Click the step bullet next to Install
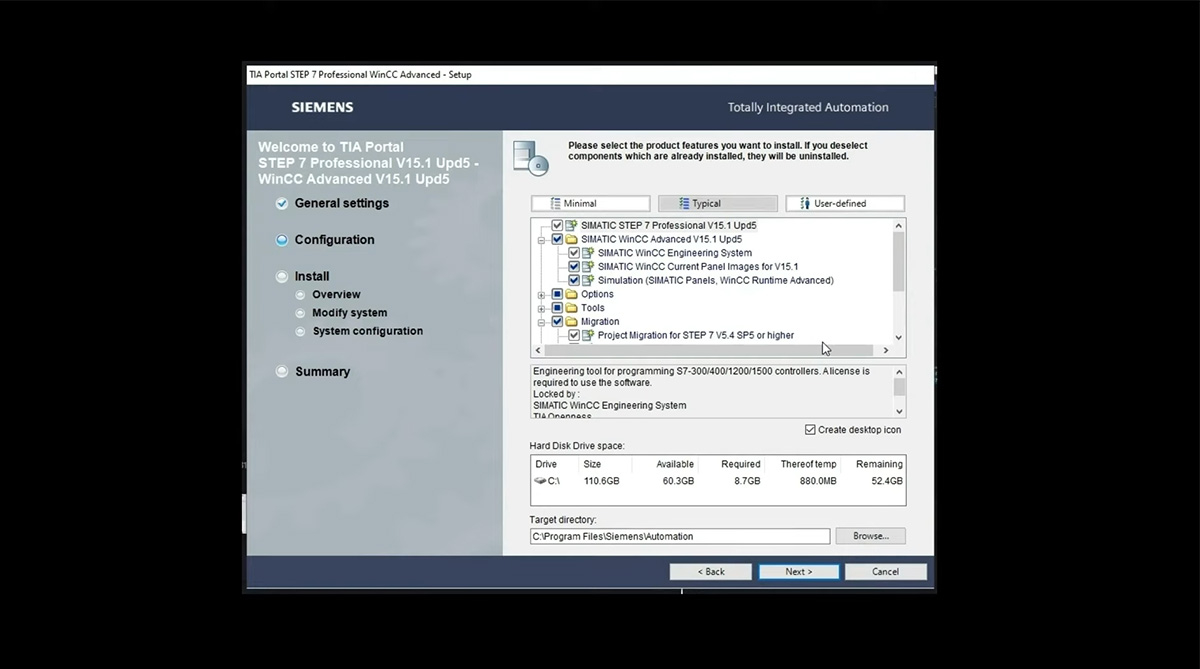Viewport: 1200px width, 669px height. 282,277
